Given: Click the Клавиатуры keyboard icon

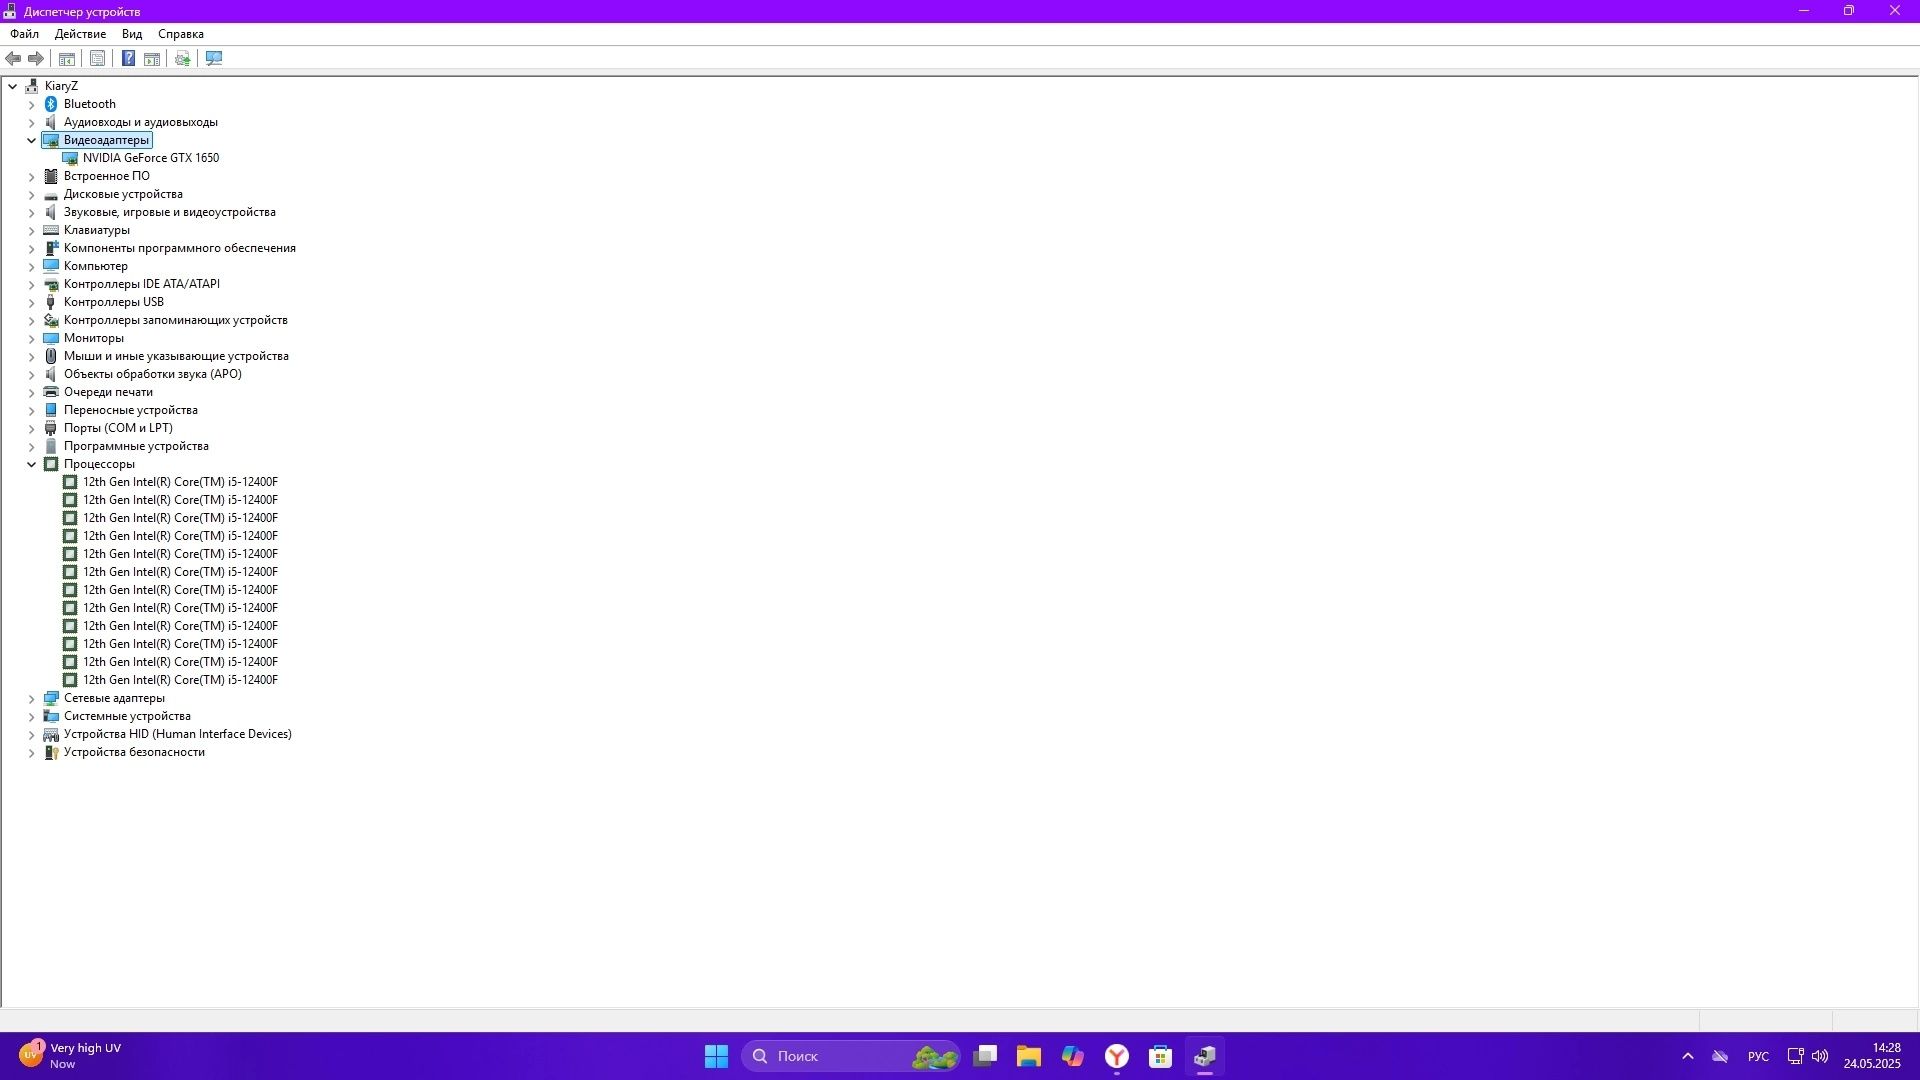Looking at the screenshot, I should (51, 230).
